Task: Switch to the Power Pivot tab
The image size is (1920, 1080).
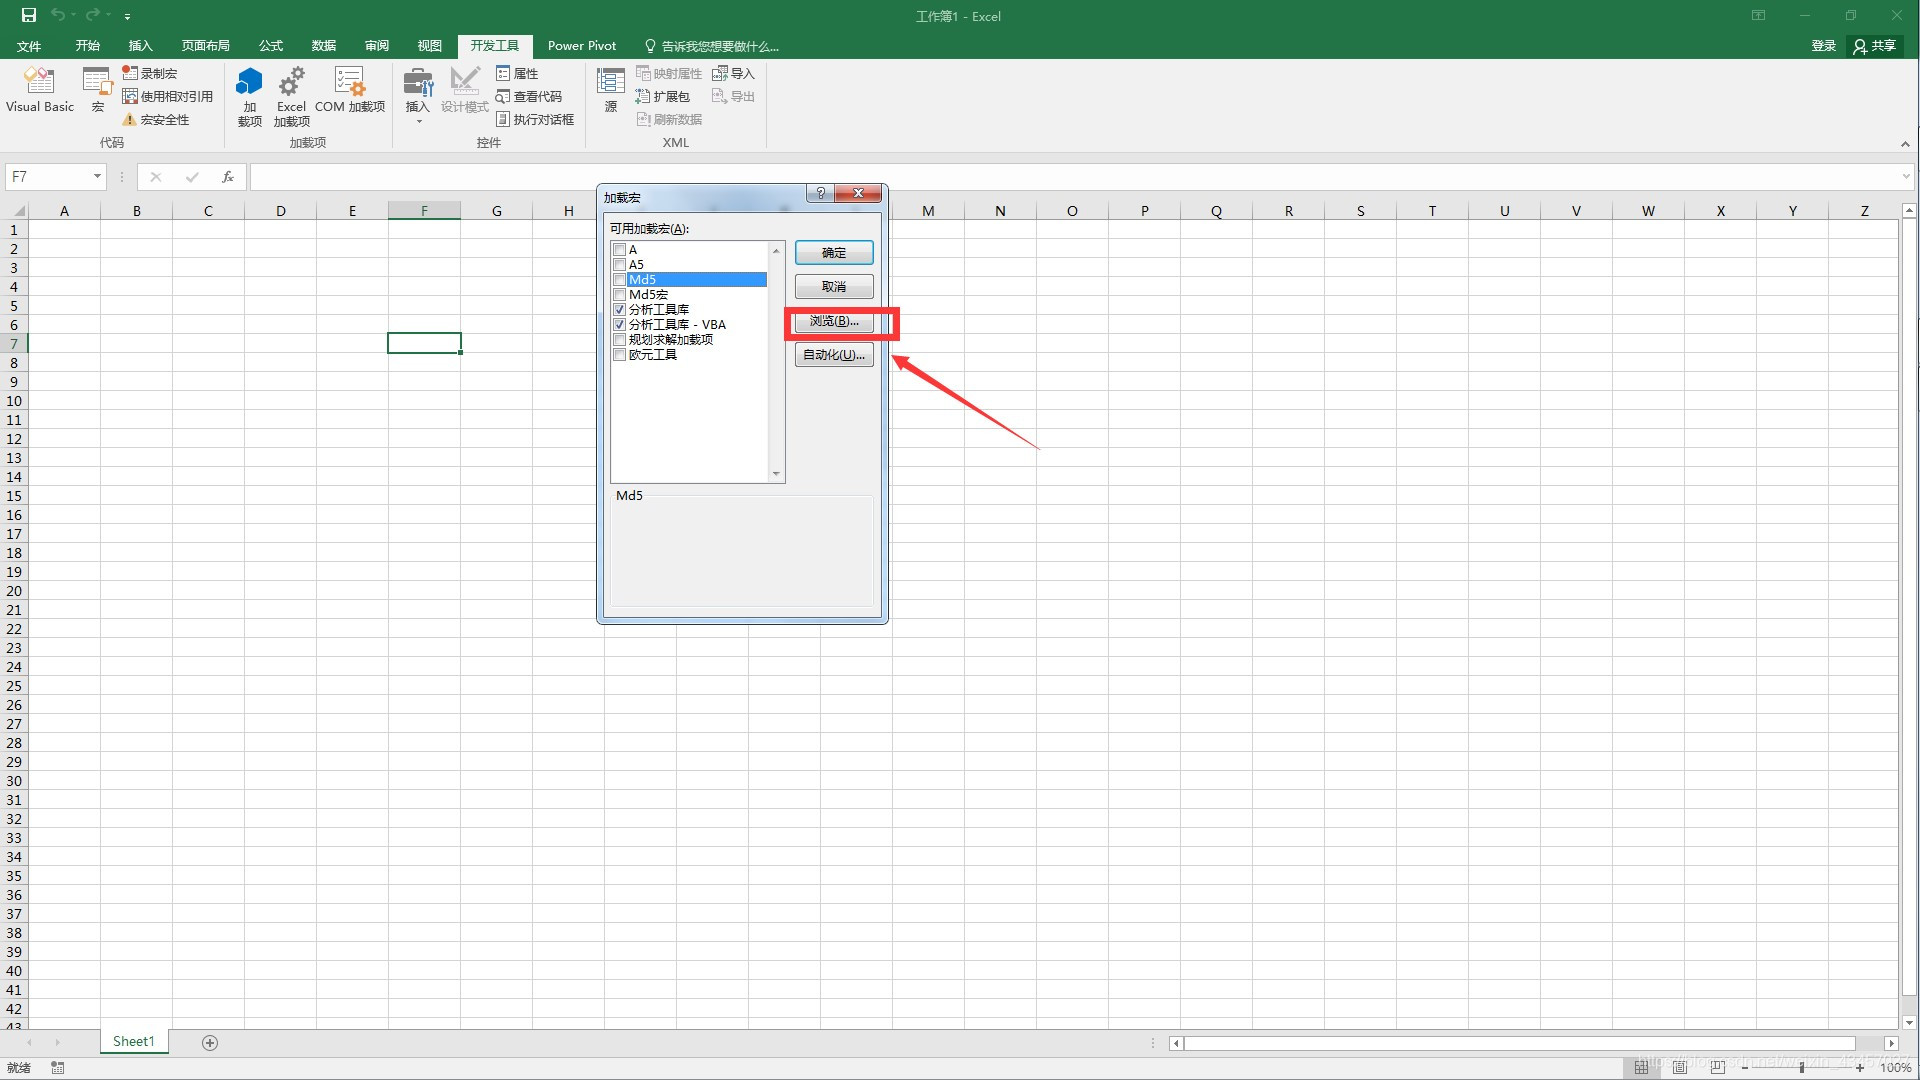Action: [x=581, y=46]
